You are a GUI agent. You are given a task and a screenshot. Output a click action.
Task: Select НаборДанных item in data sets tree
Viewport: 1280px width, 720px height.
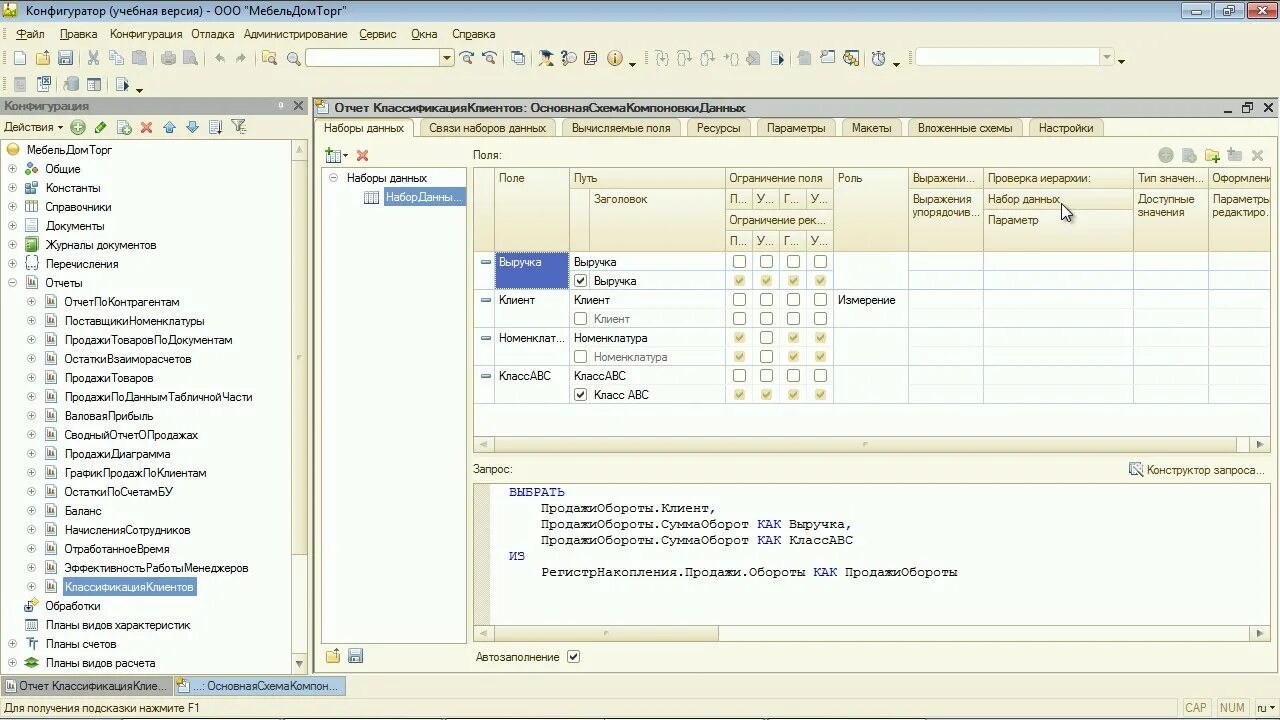pyautogui.click(x=424, y=198)
